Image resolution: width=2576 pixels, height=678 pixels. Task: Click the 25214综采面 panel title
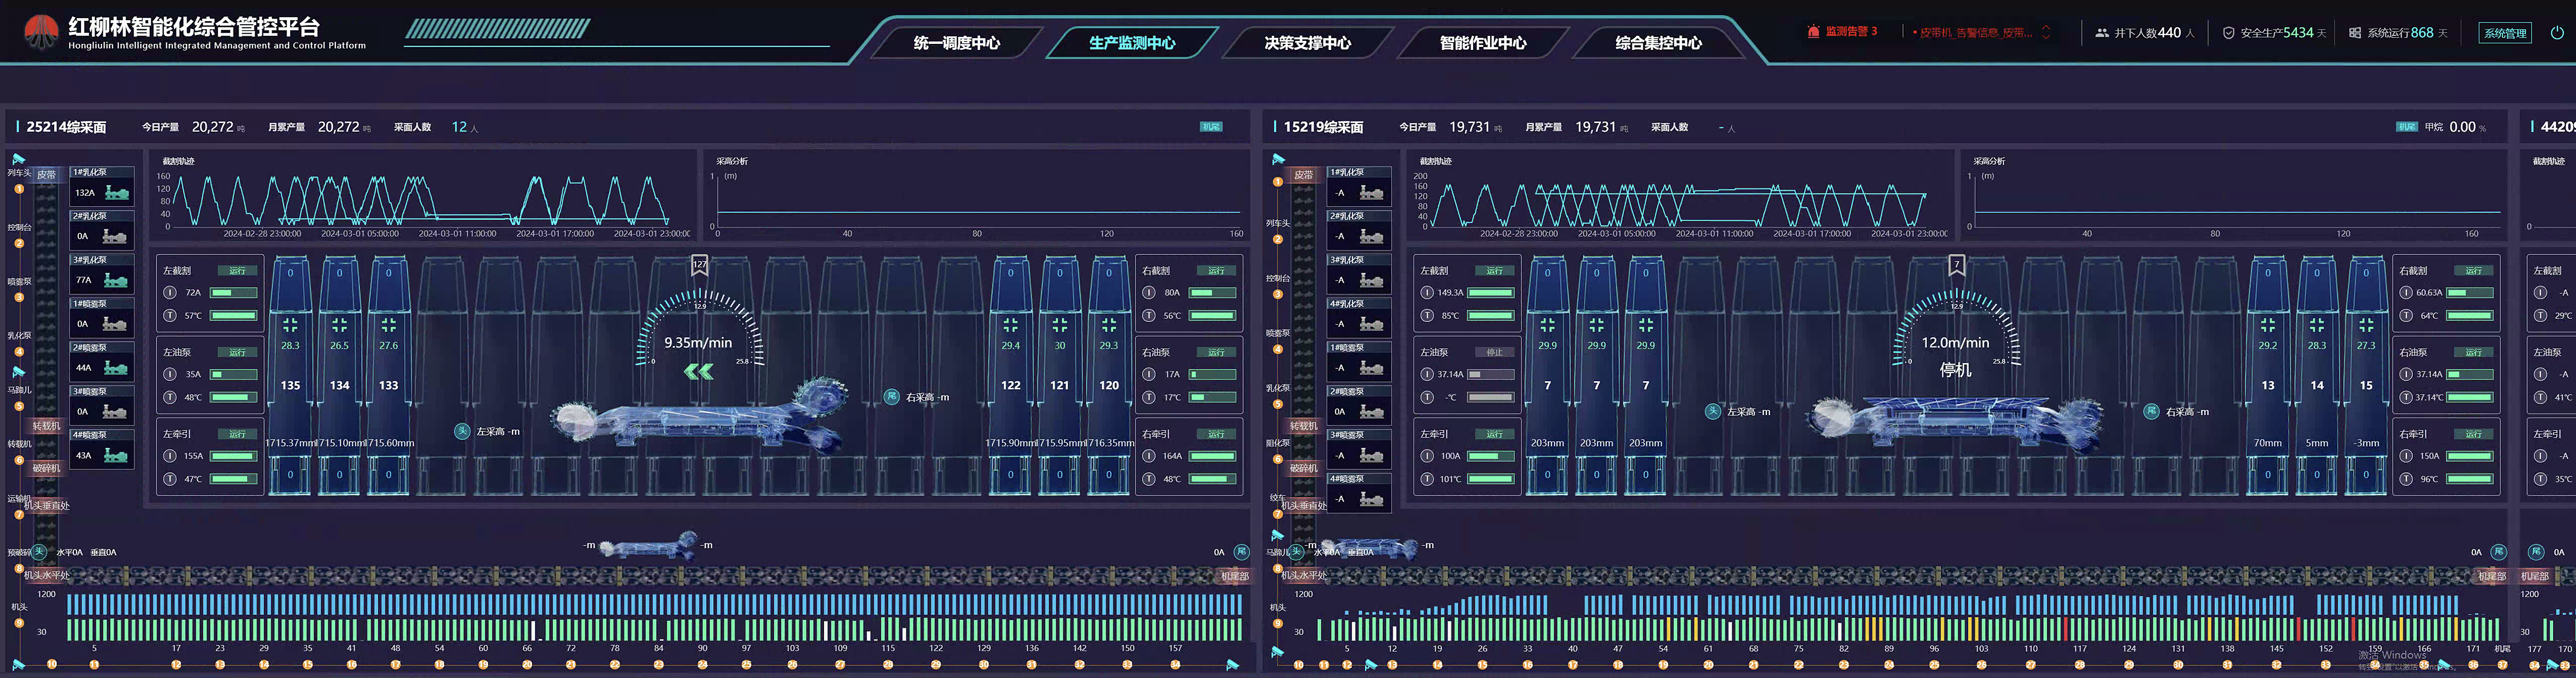click(66, 127)
